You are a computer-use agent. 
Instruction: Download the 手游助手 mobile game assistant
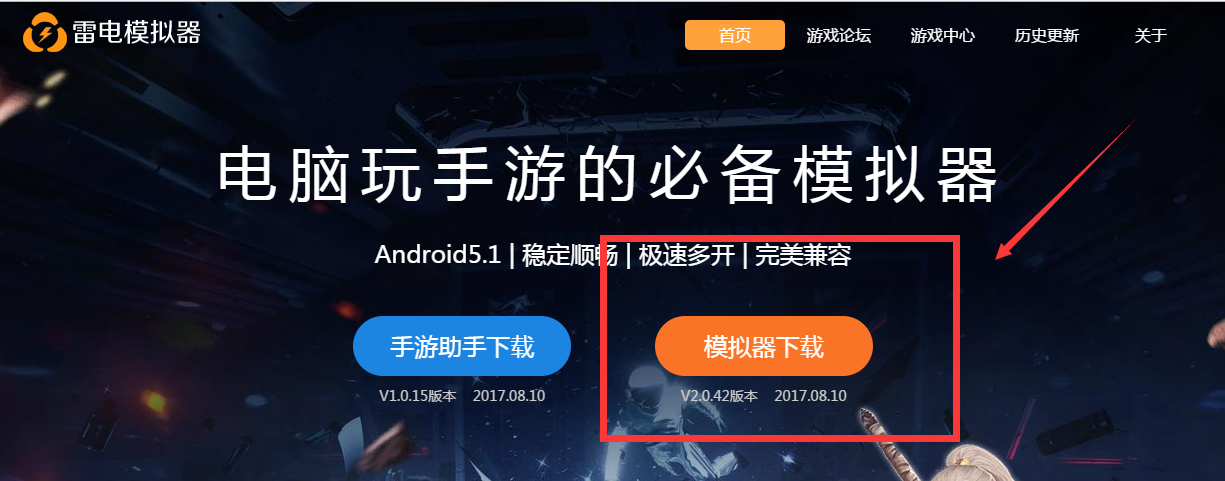462,346
